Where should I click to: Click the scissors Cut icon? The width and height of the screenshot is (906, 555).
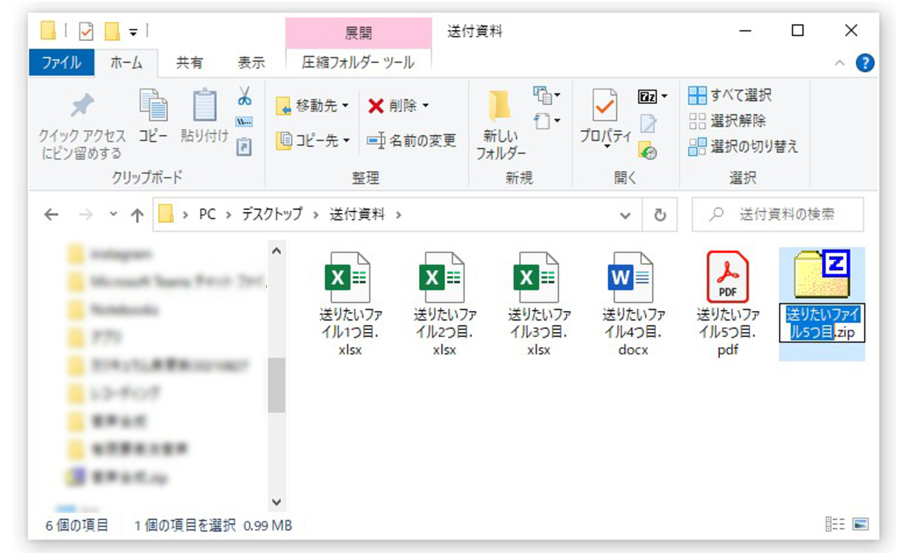point(244,96)
